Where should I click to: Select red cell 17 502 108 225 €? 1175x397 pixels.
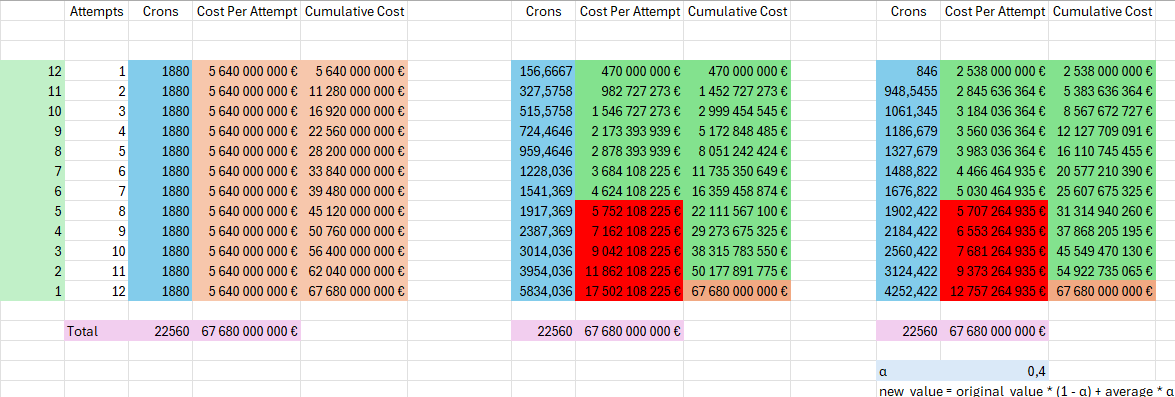(x=629, y=291)
